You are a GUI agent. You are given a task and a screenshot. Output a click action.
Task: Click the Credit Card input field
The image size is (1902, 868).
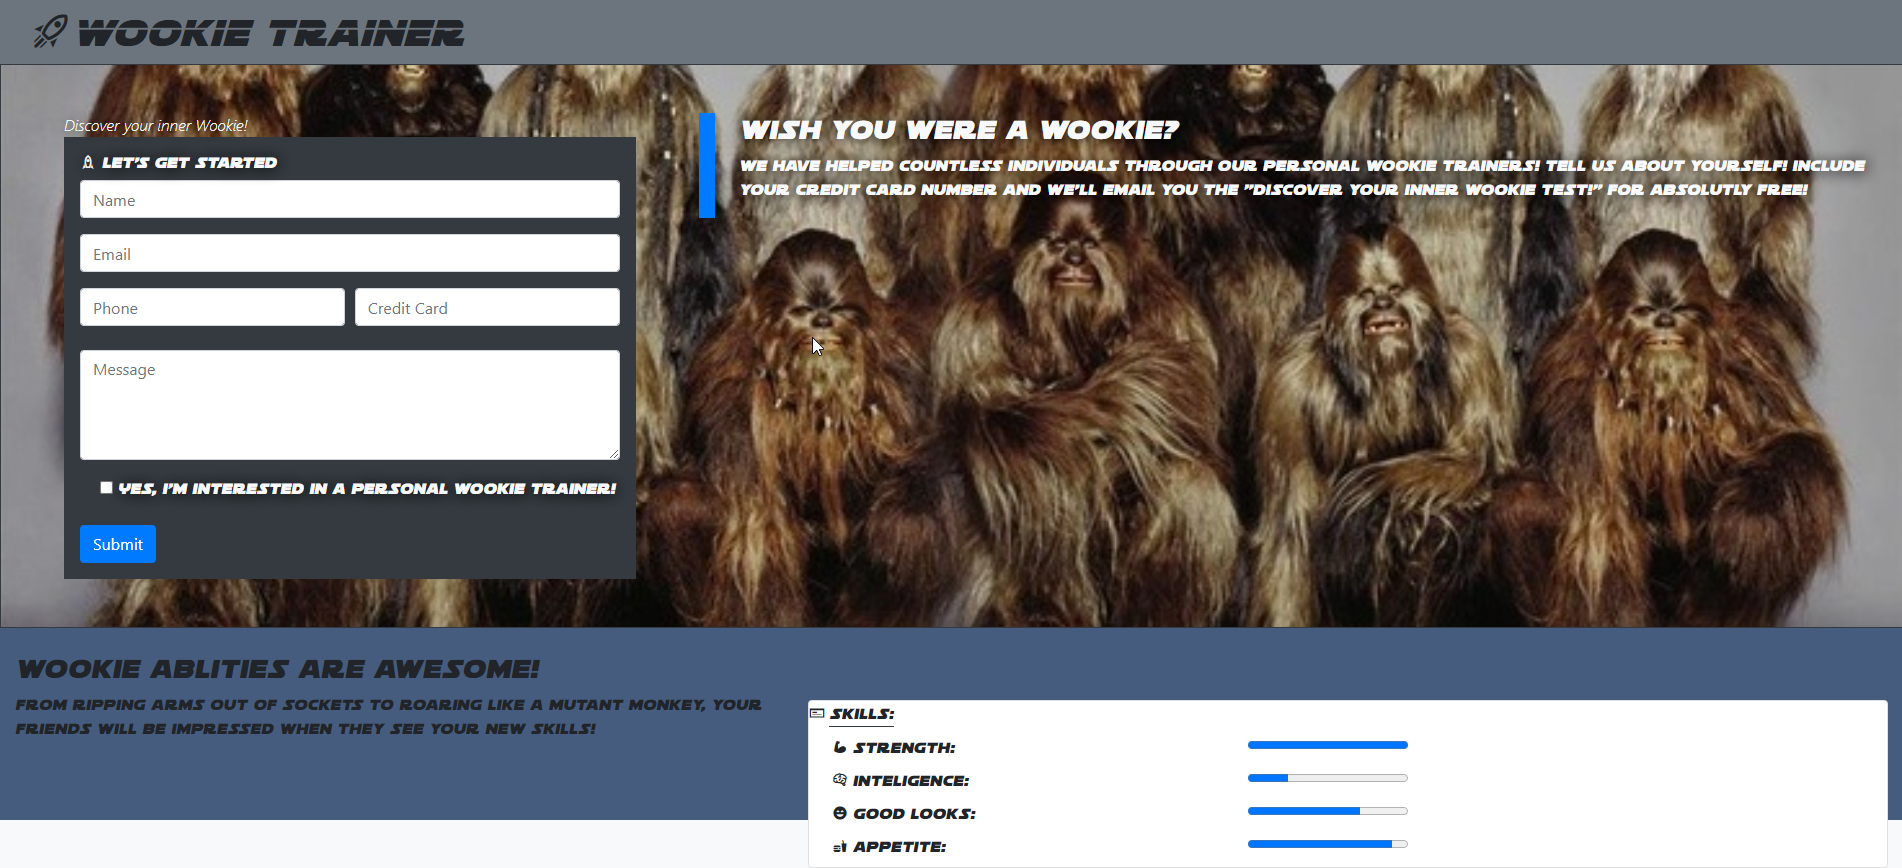click(487, 307)
